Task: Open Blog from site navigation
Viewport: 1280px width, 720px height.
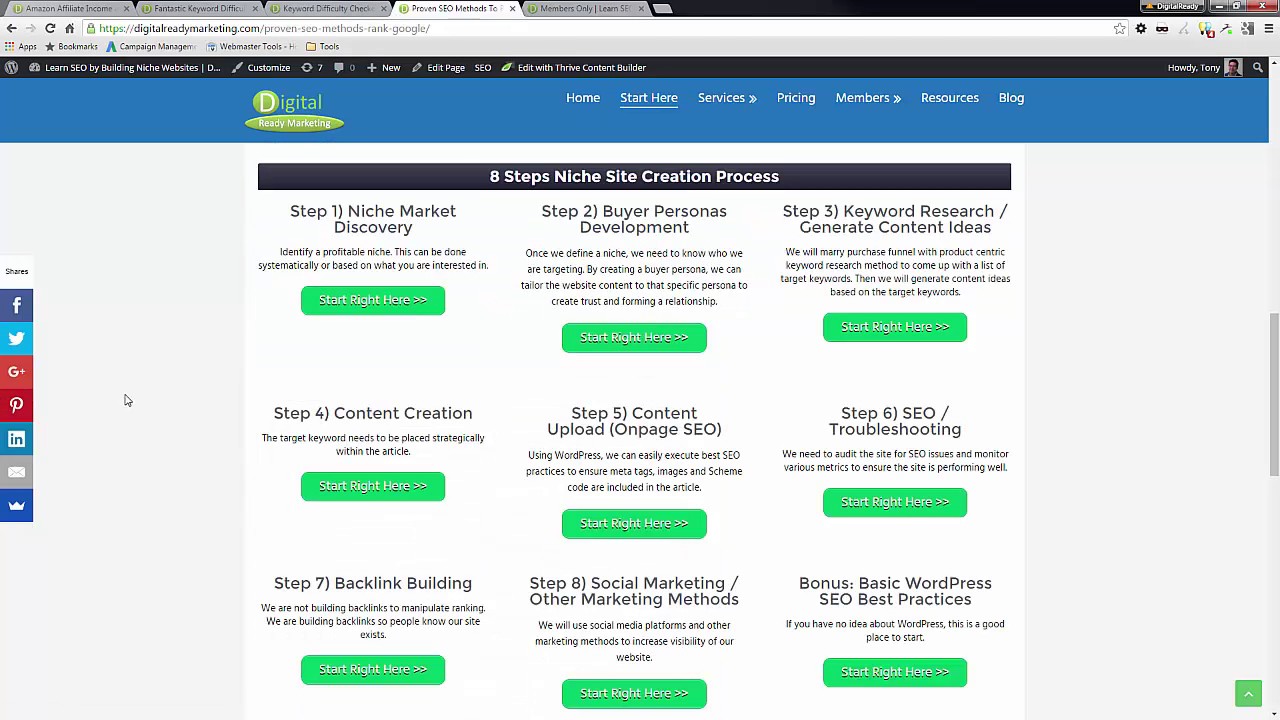Action: [1011, 98]
